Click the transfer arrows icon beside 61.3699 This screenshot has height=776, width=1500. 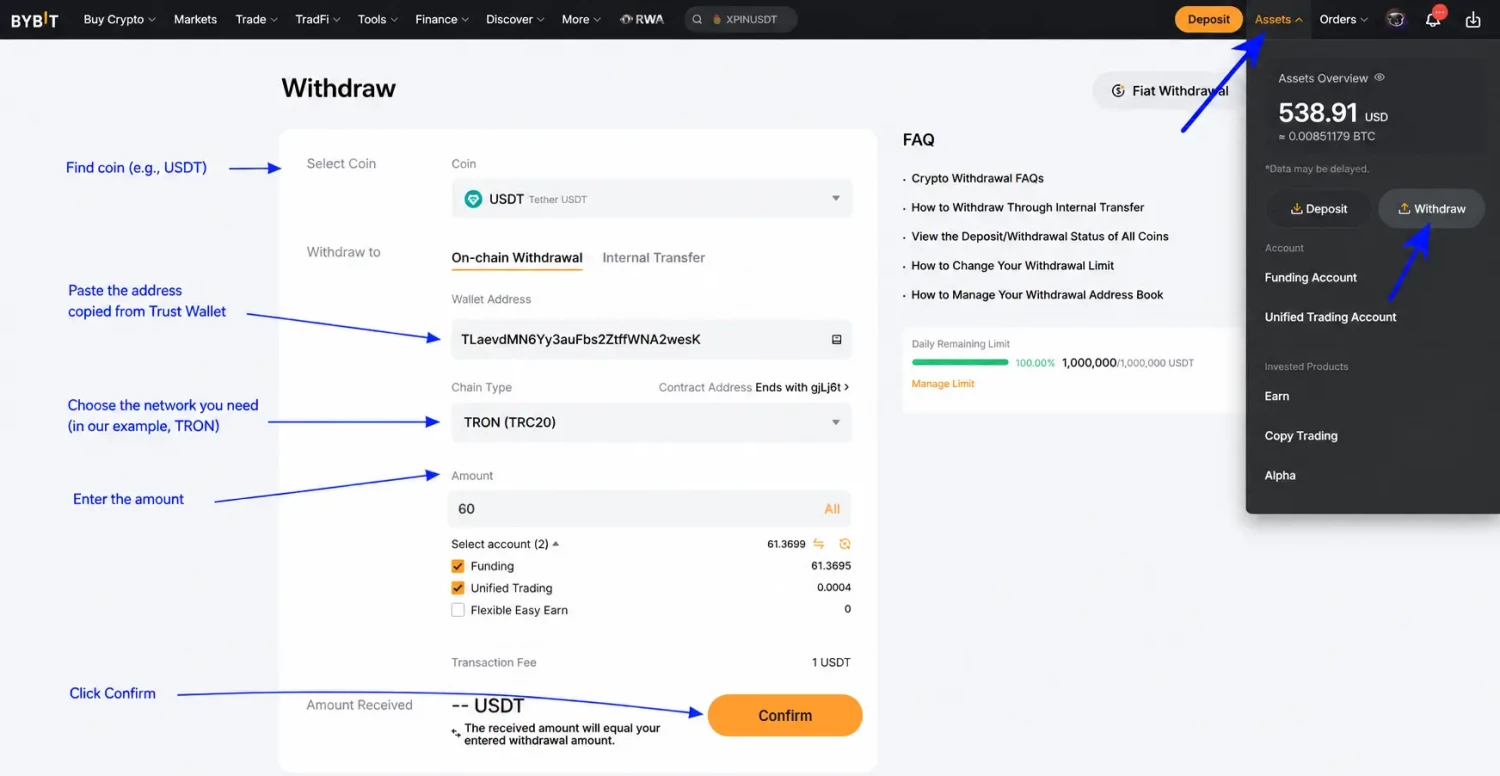[818, 544]
